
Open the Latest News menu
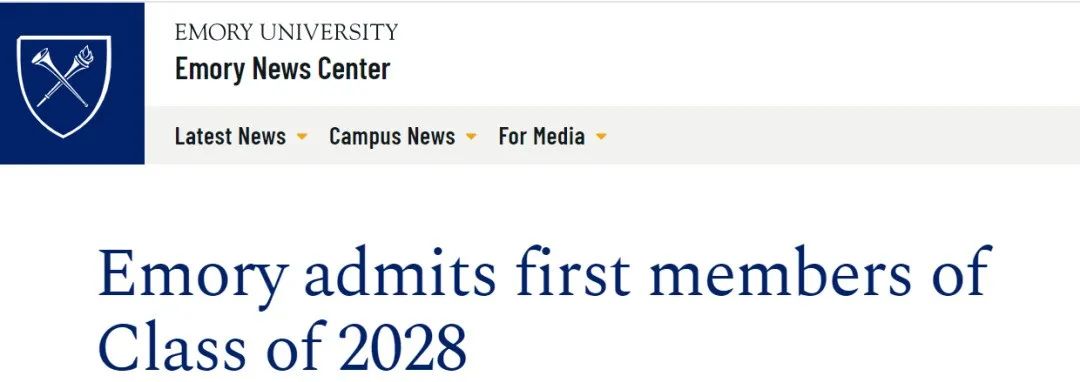point(230,136)
